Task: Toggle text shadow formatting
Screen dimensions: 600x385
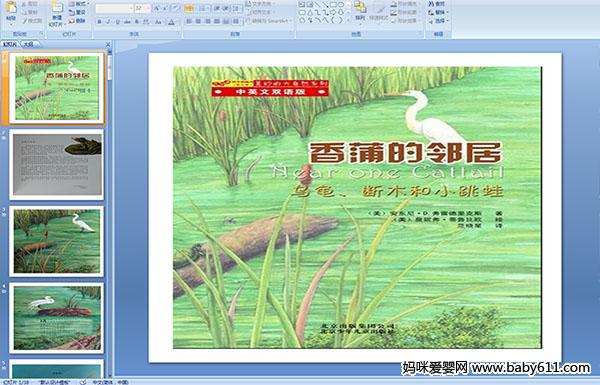Action: pyautogui.click(x=137, y=22)
